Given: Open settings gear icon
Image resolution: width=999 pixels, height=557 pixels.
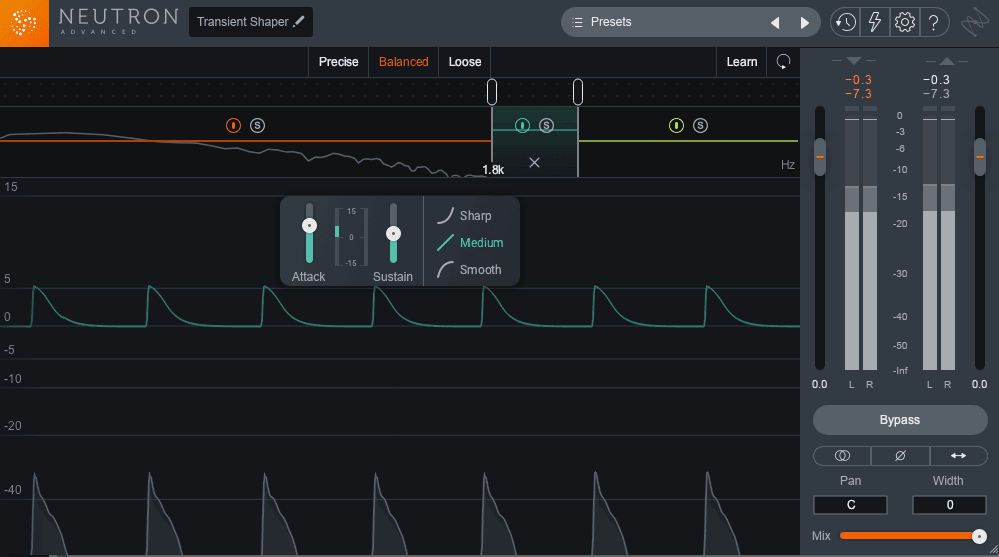Looking at the screenshot, I should (x=905, y=22).
